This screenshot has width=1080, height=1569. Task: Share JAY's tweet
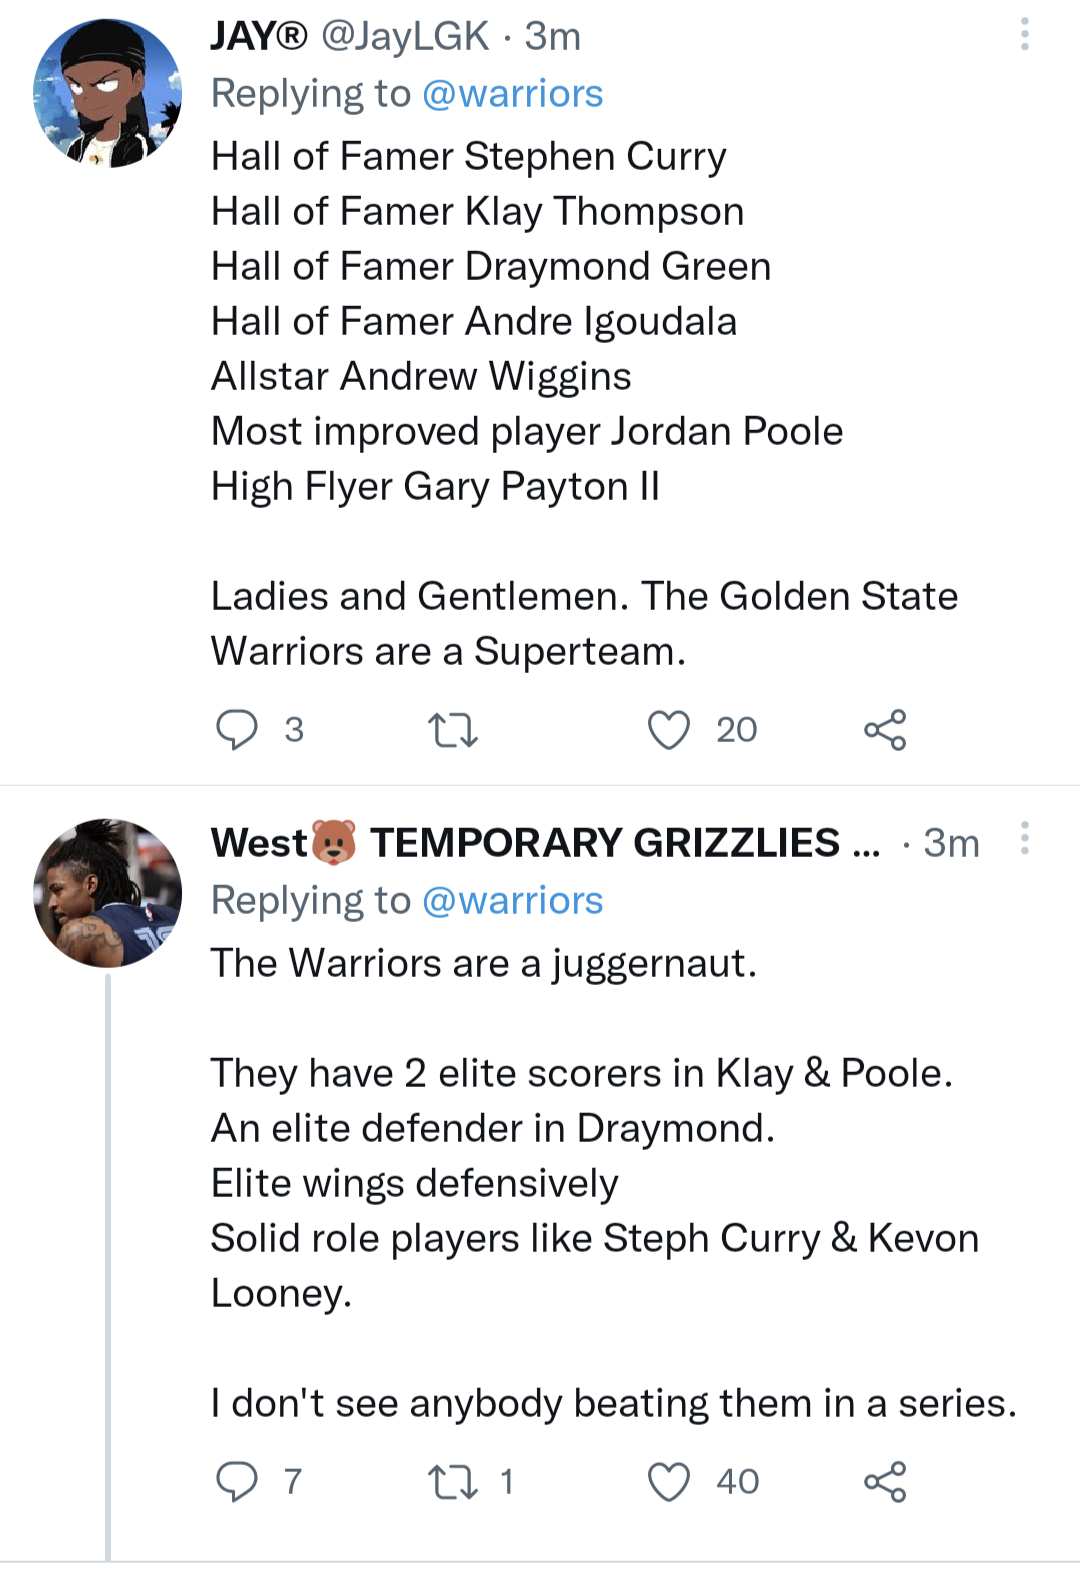tap(888, 730)
